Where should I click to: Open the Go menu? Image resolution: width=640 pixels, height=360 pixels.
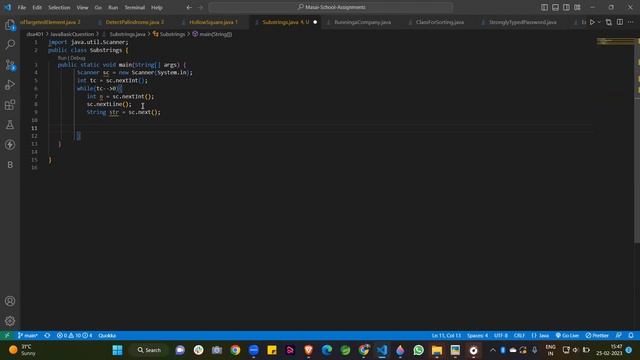[98, 7]
